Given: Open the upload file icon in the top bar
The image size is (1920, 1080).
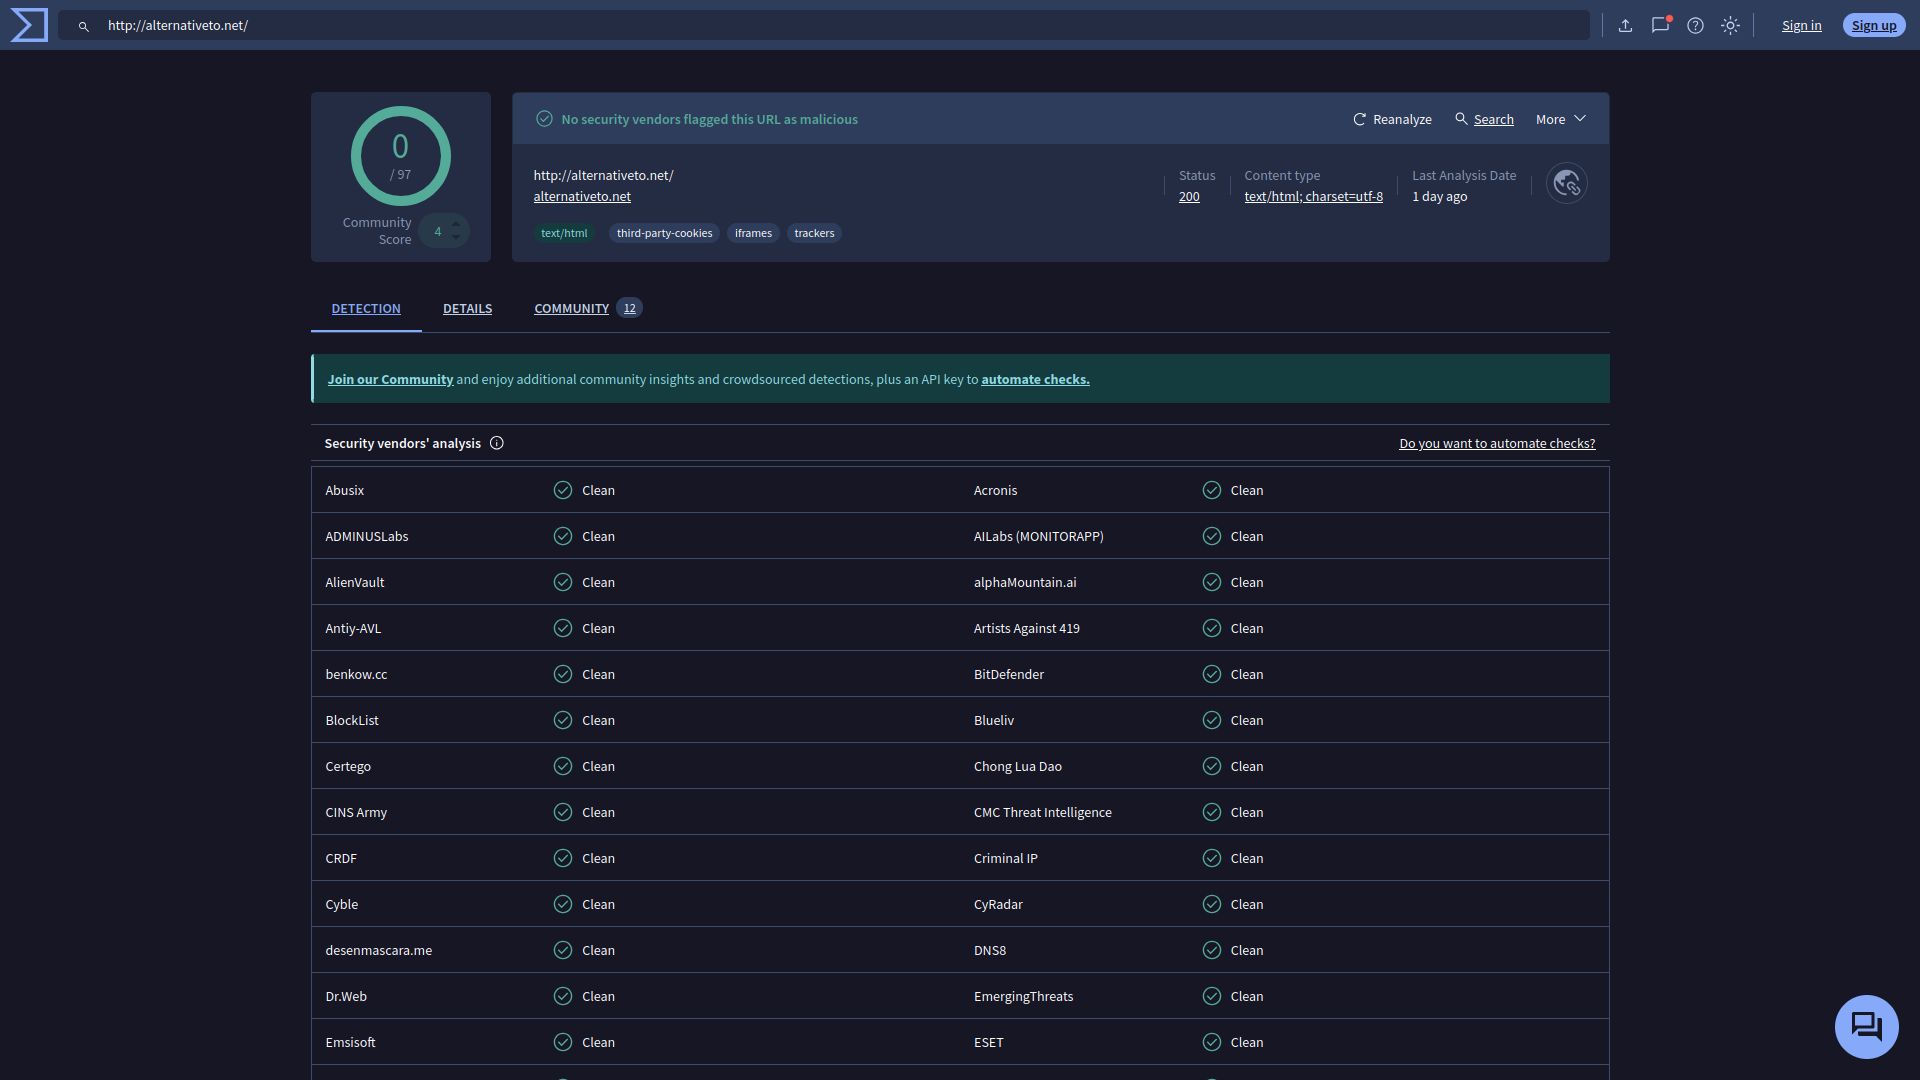Looking at the screenshot, I should point(1627,25).
